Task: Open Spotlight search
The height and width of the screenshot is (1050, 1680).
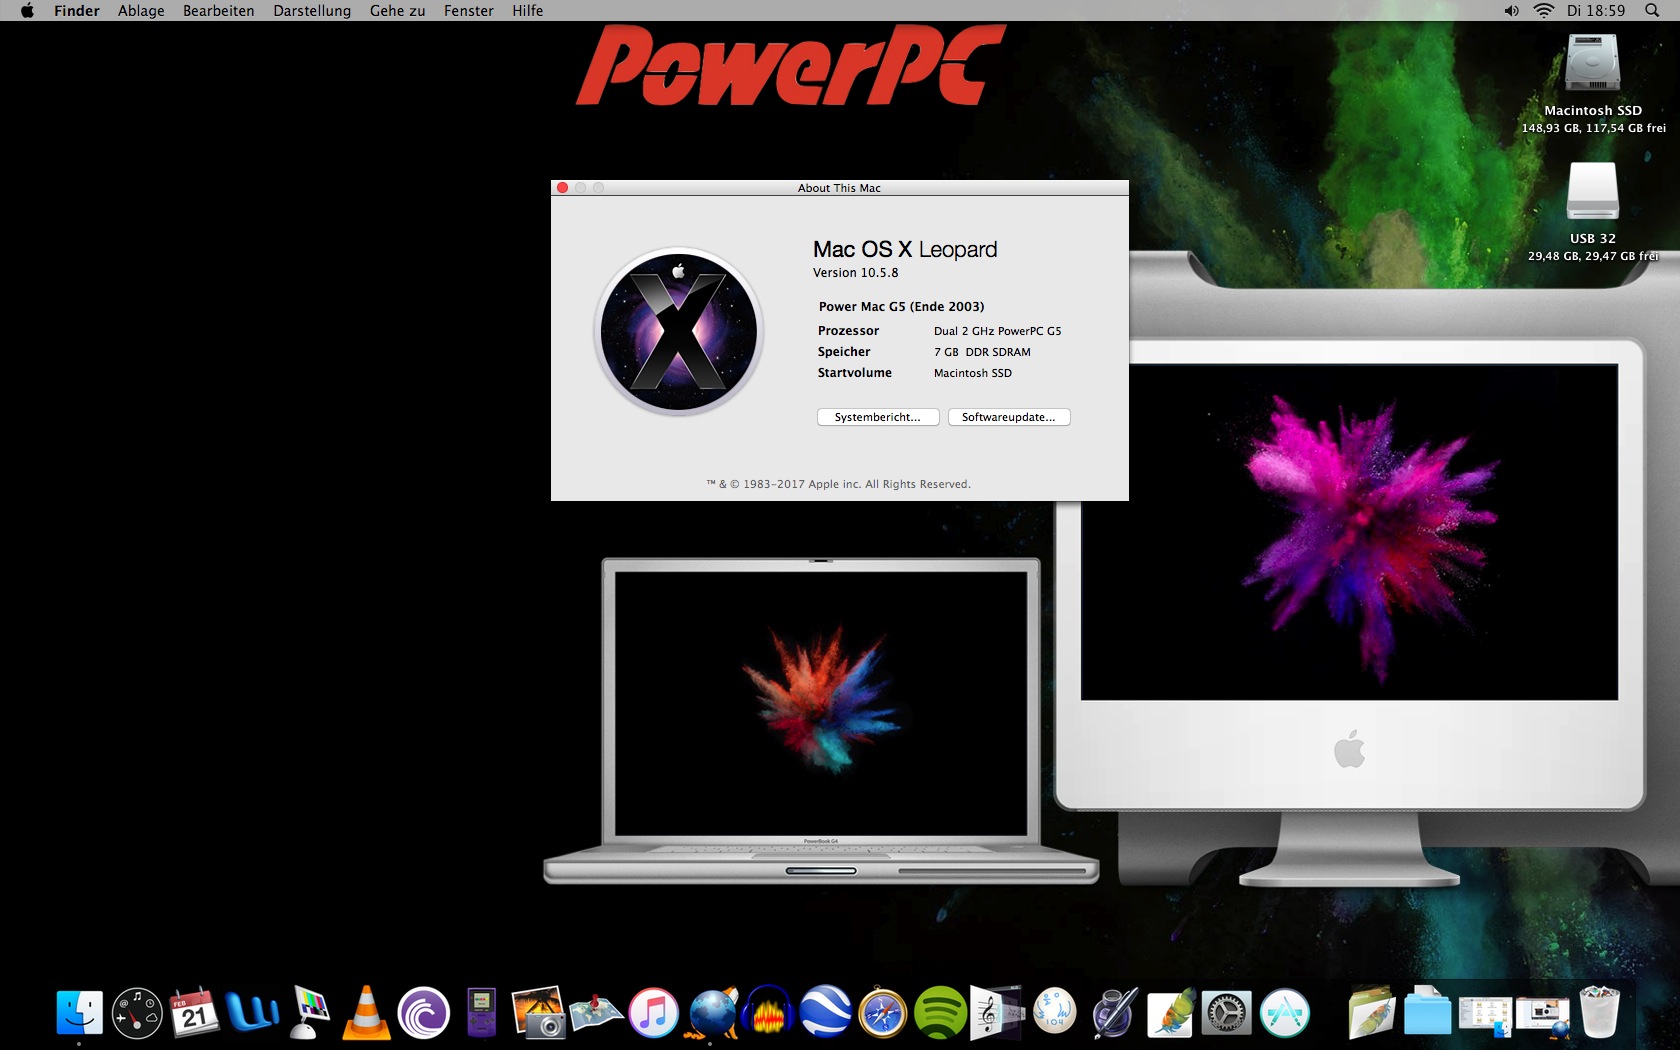Action: click(x=1652, y=11)
